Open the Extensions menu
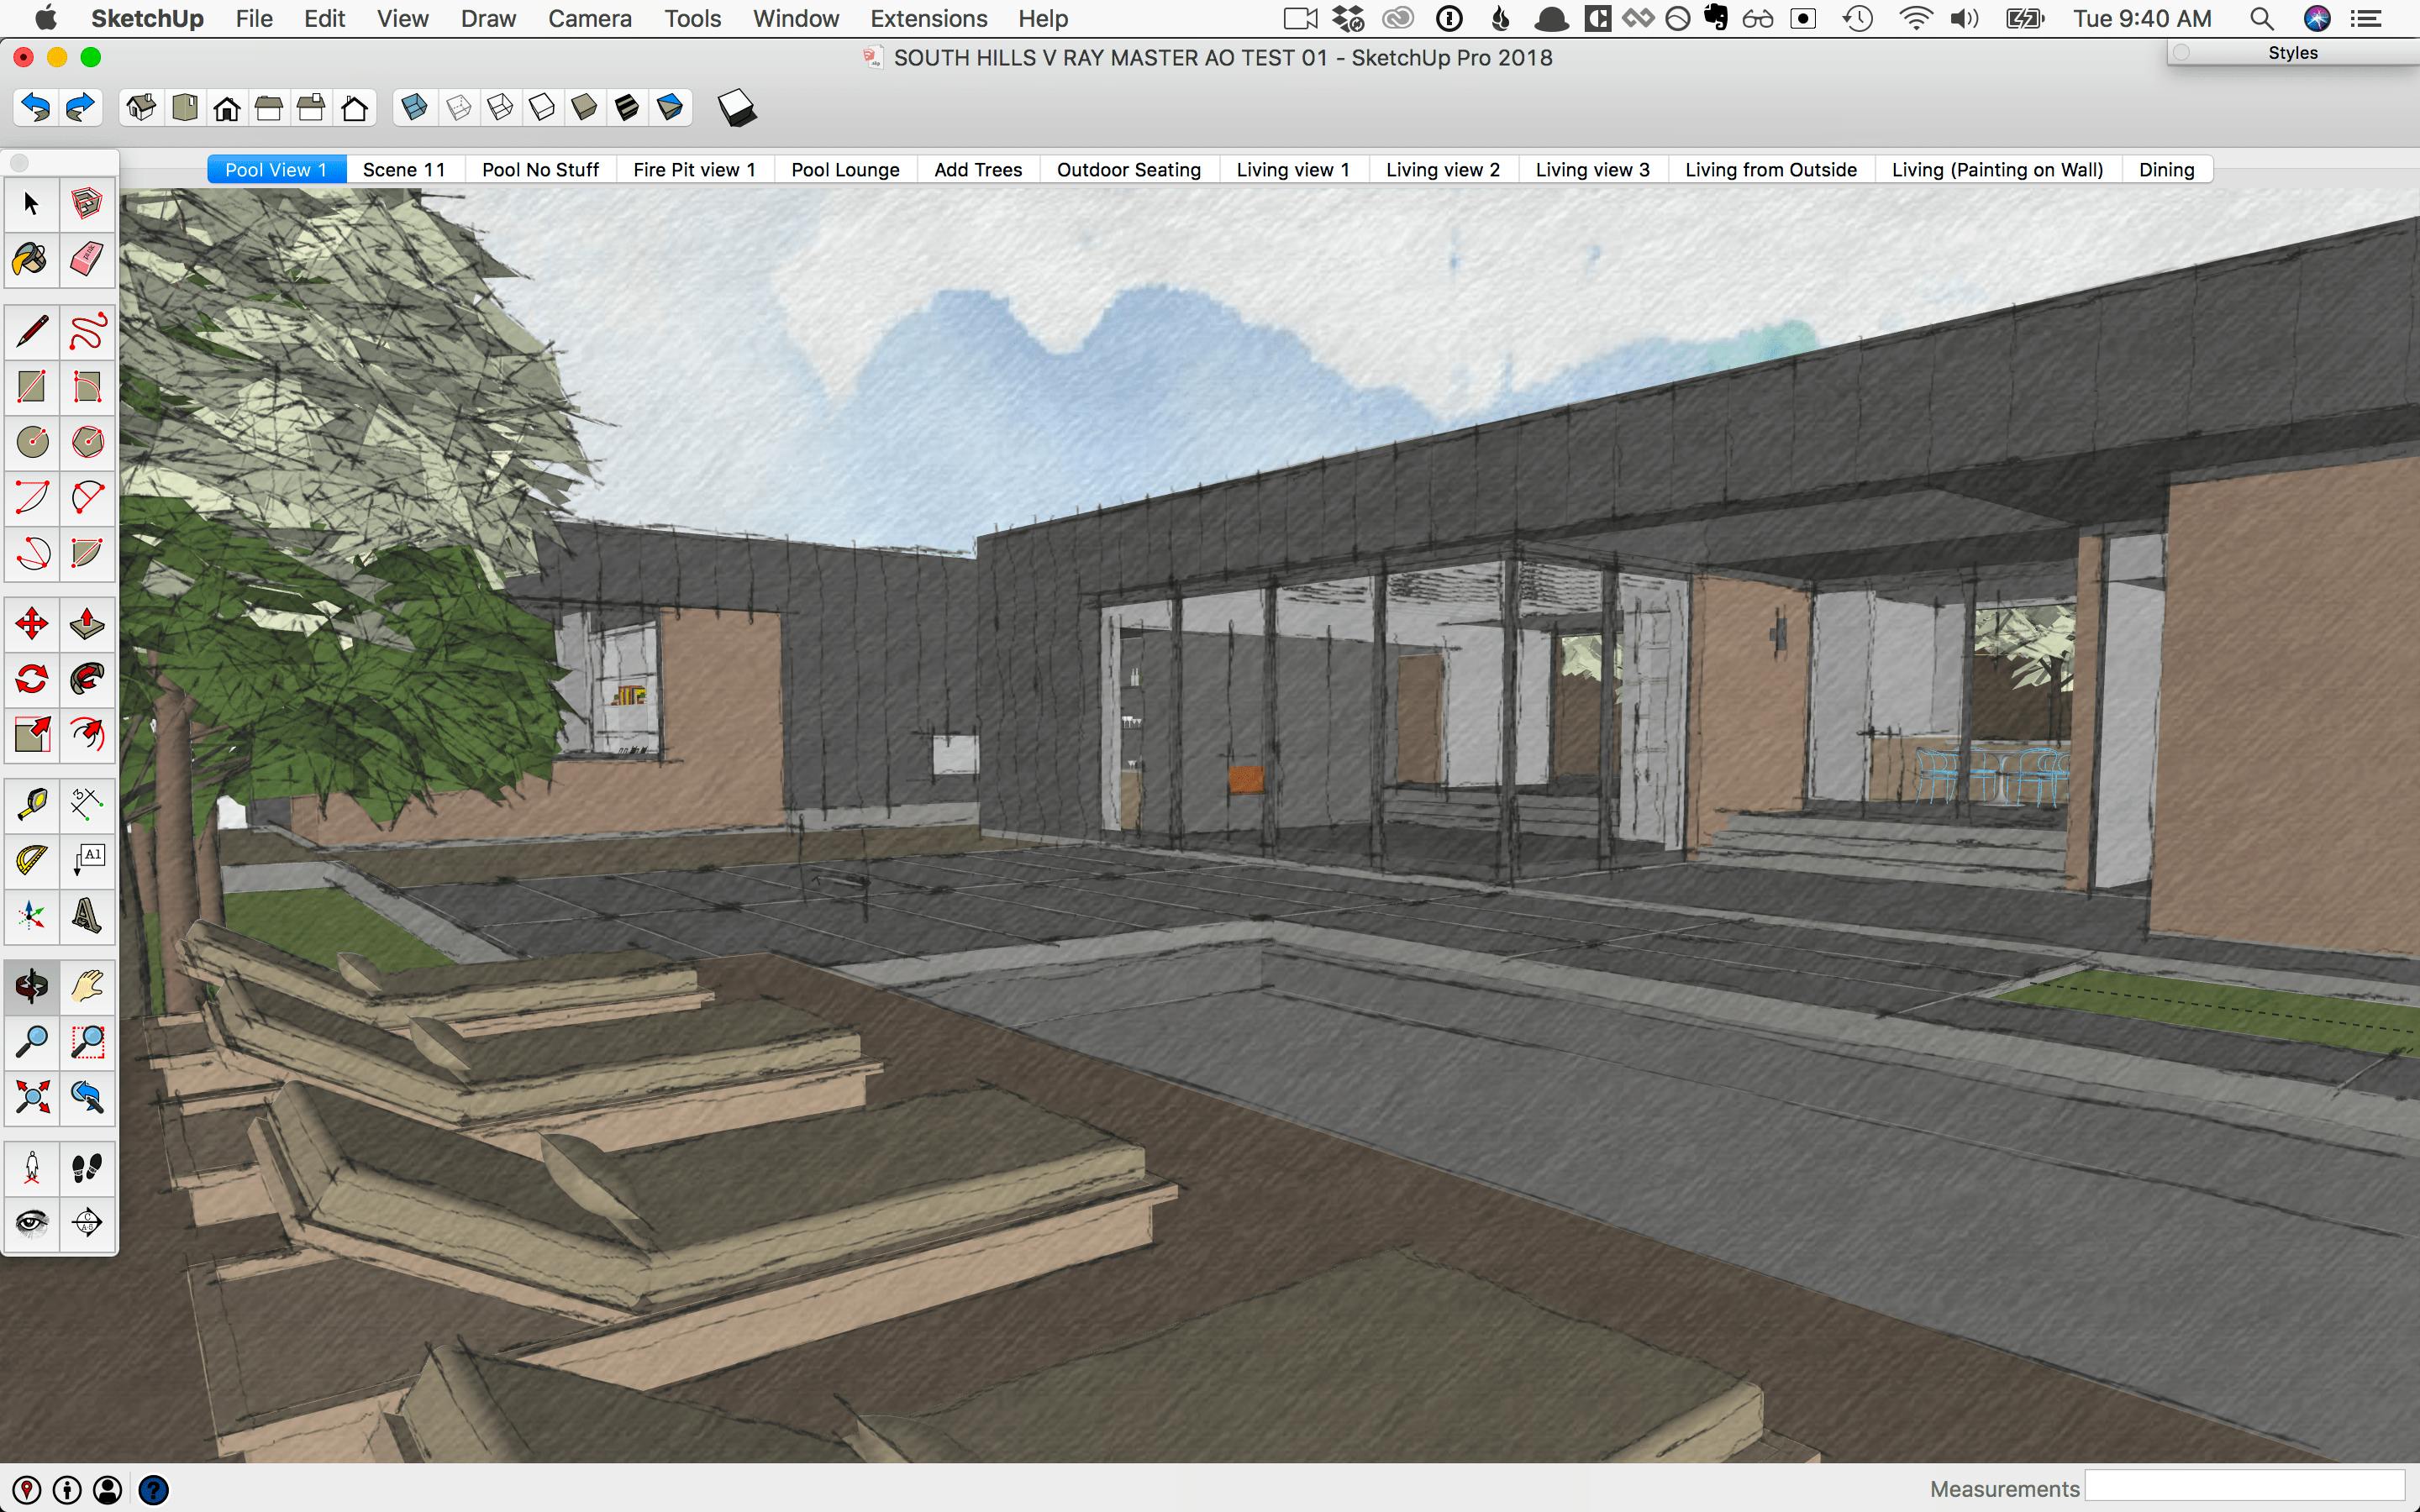The height and width of the screenshot is (1512, 2420). click(x=929, y=18)
